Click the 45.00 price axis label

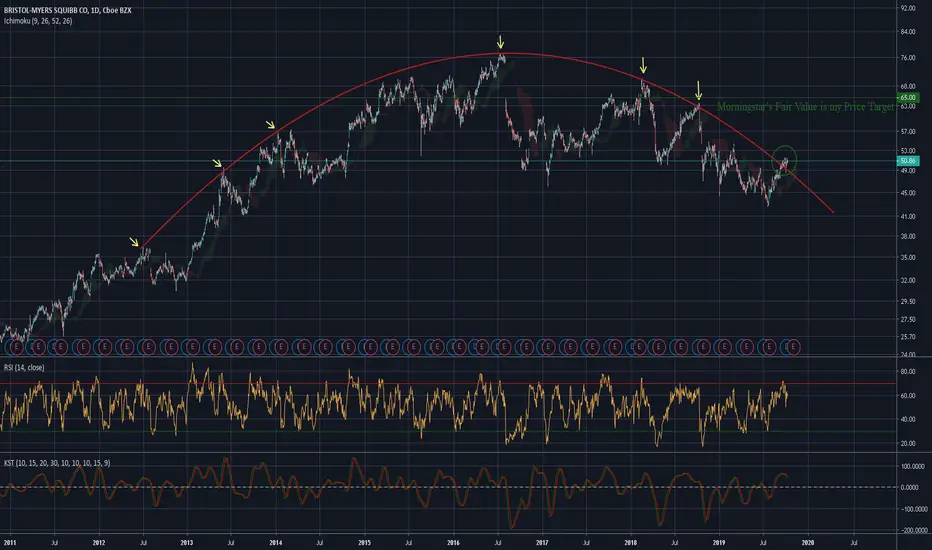[x=908, y=193]
